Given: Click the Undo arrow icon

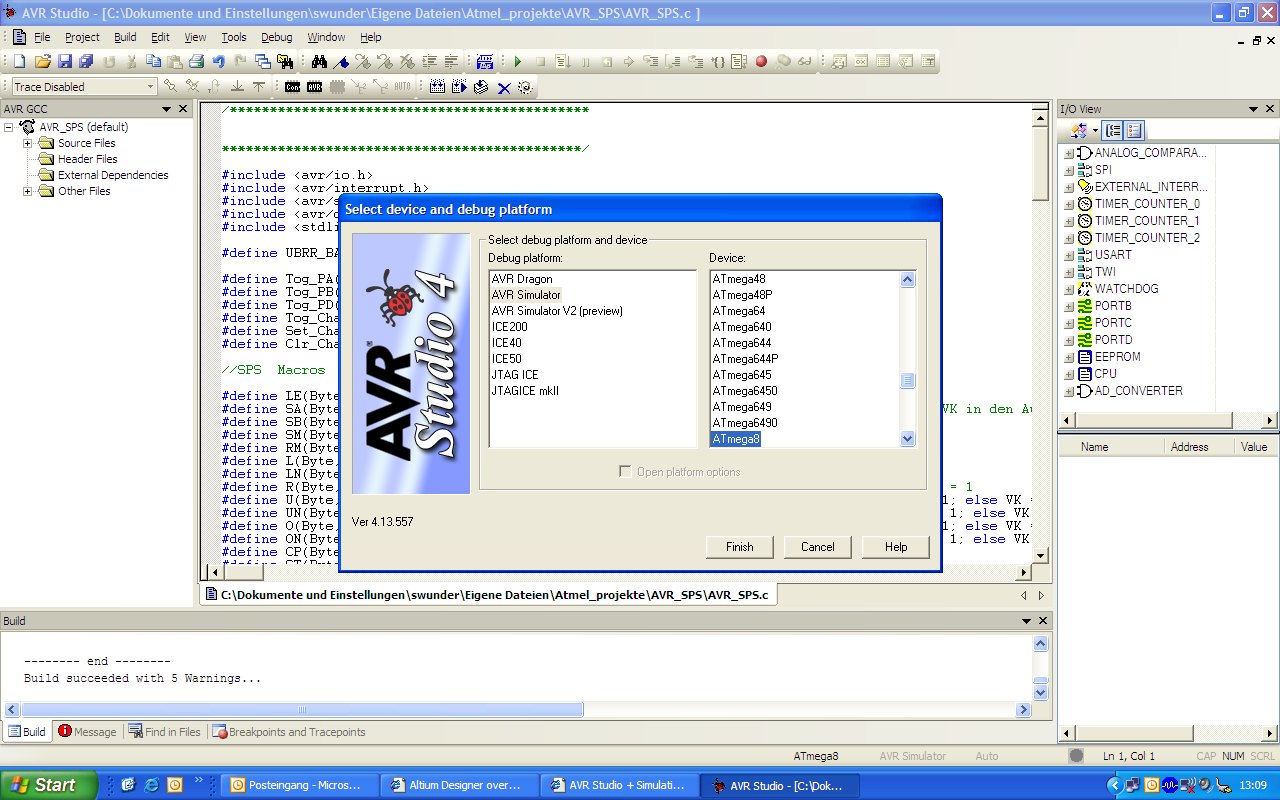Looking at the screenshot, I should [x=218, y=61].
